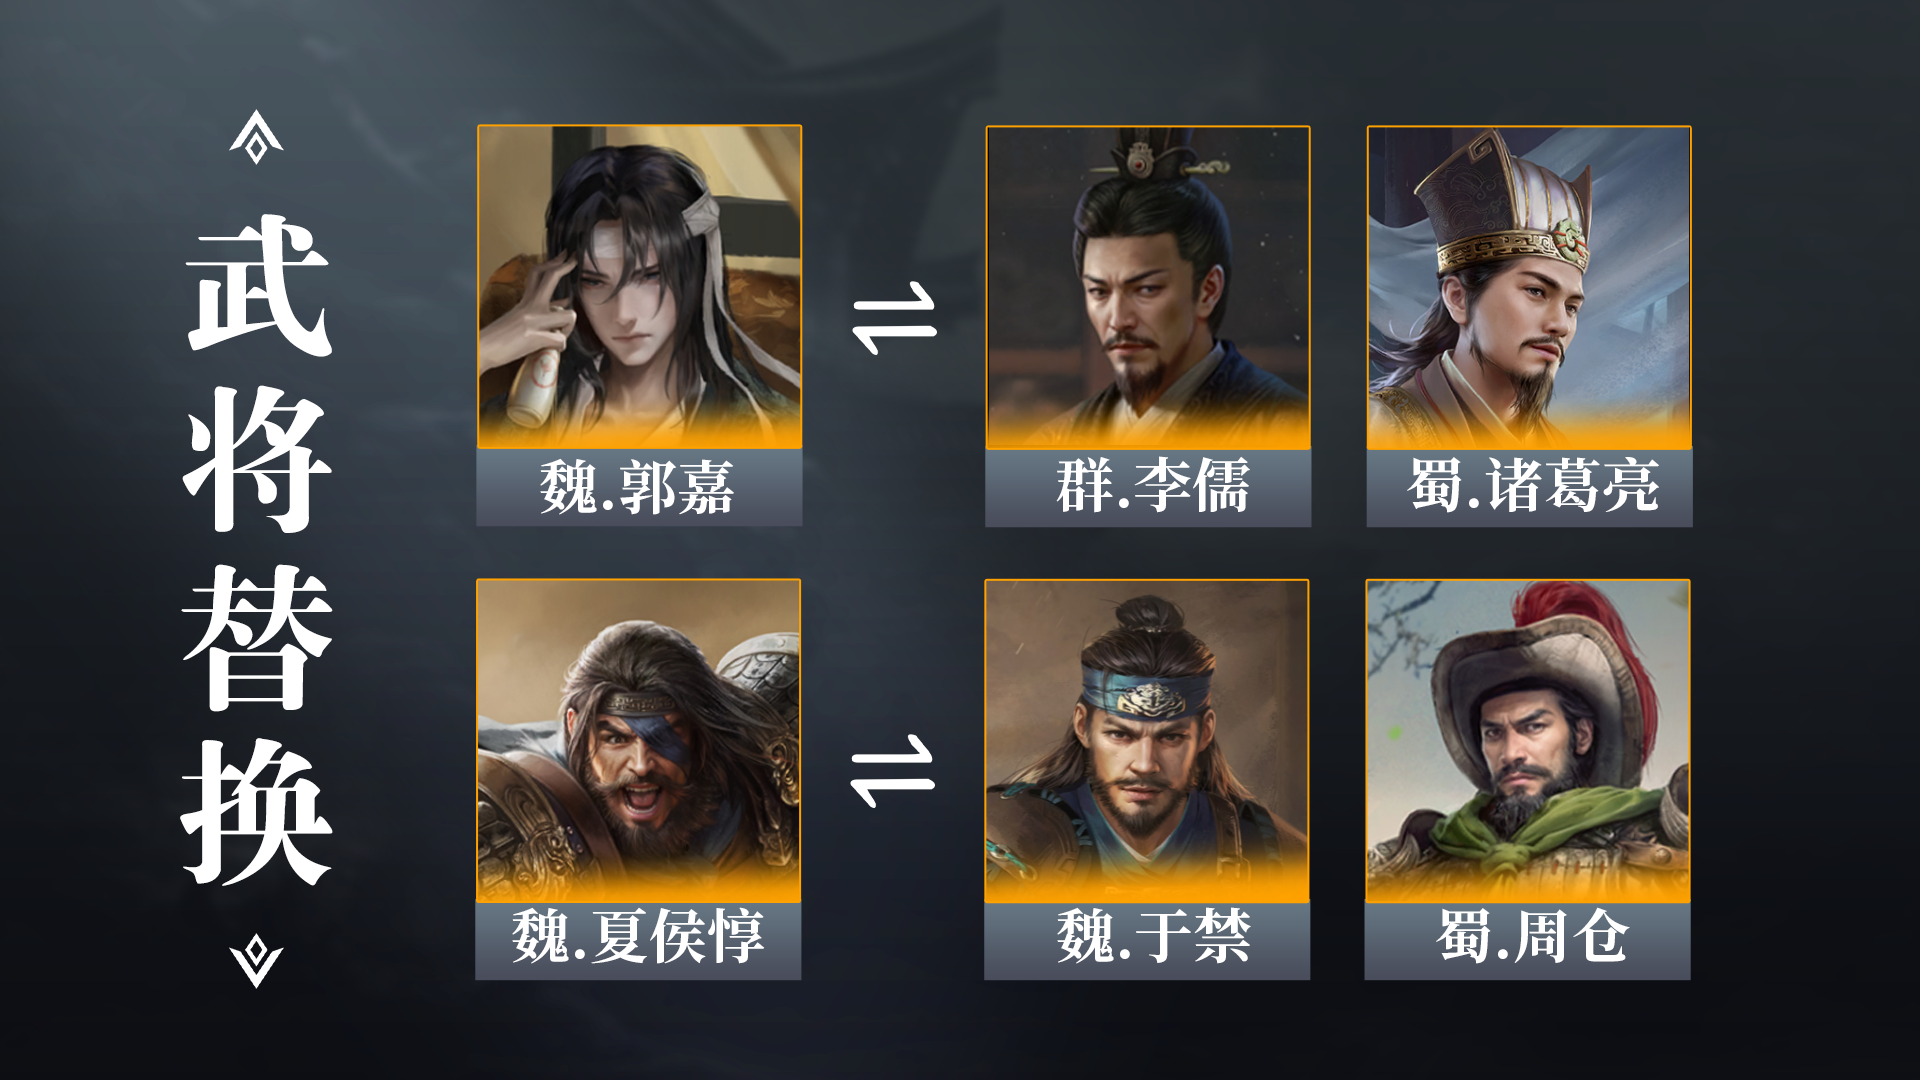Image resolution: width=1920 pixels, height=1080 pixels.
Task: Click the upward diamond arrow above 武将替换
Action: [x=256, y=137]
